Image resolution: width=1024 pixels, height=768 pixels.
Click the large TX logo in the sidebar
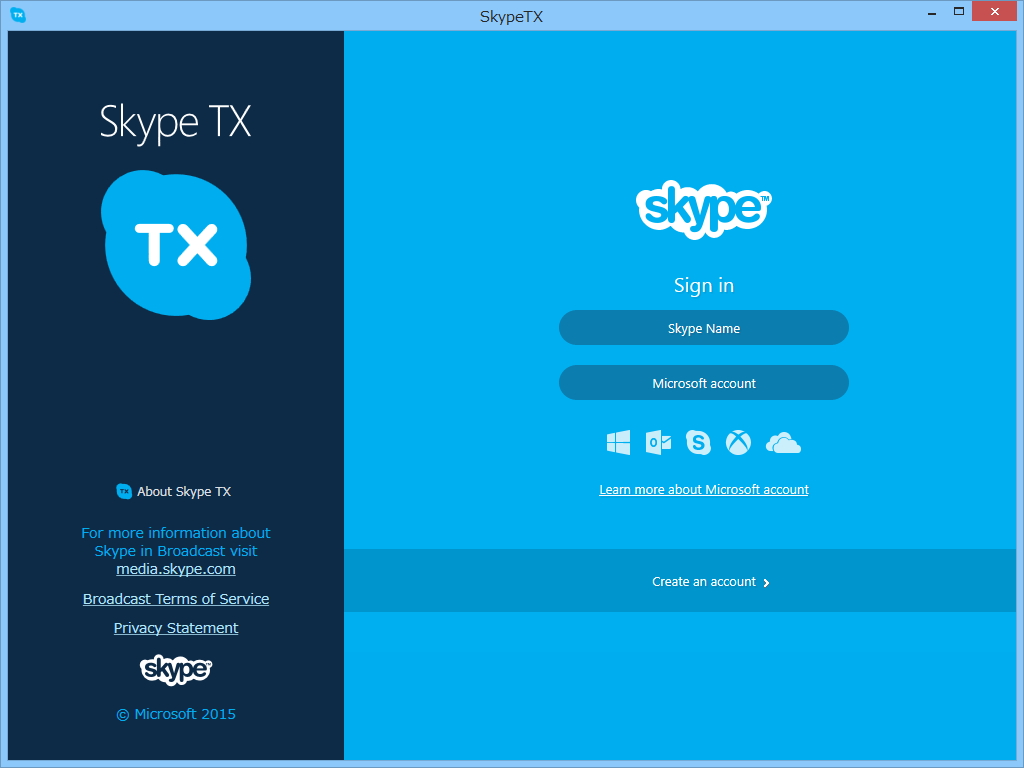pyautogui.click(x=175, y=243)
